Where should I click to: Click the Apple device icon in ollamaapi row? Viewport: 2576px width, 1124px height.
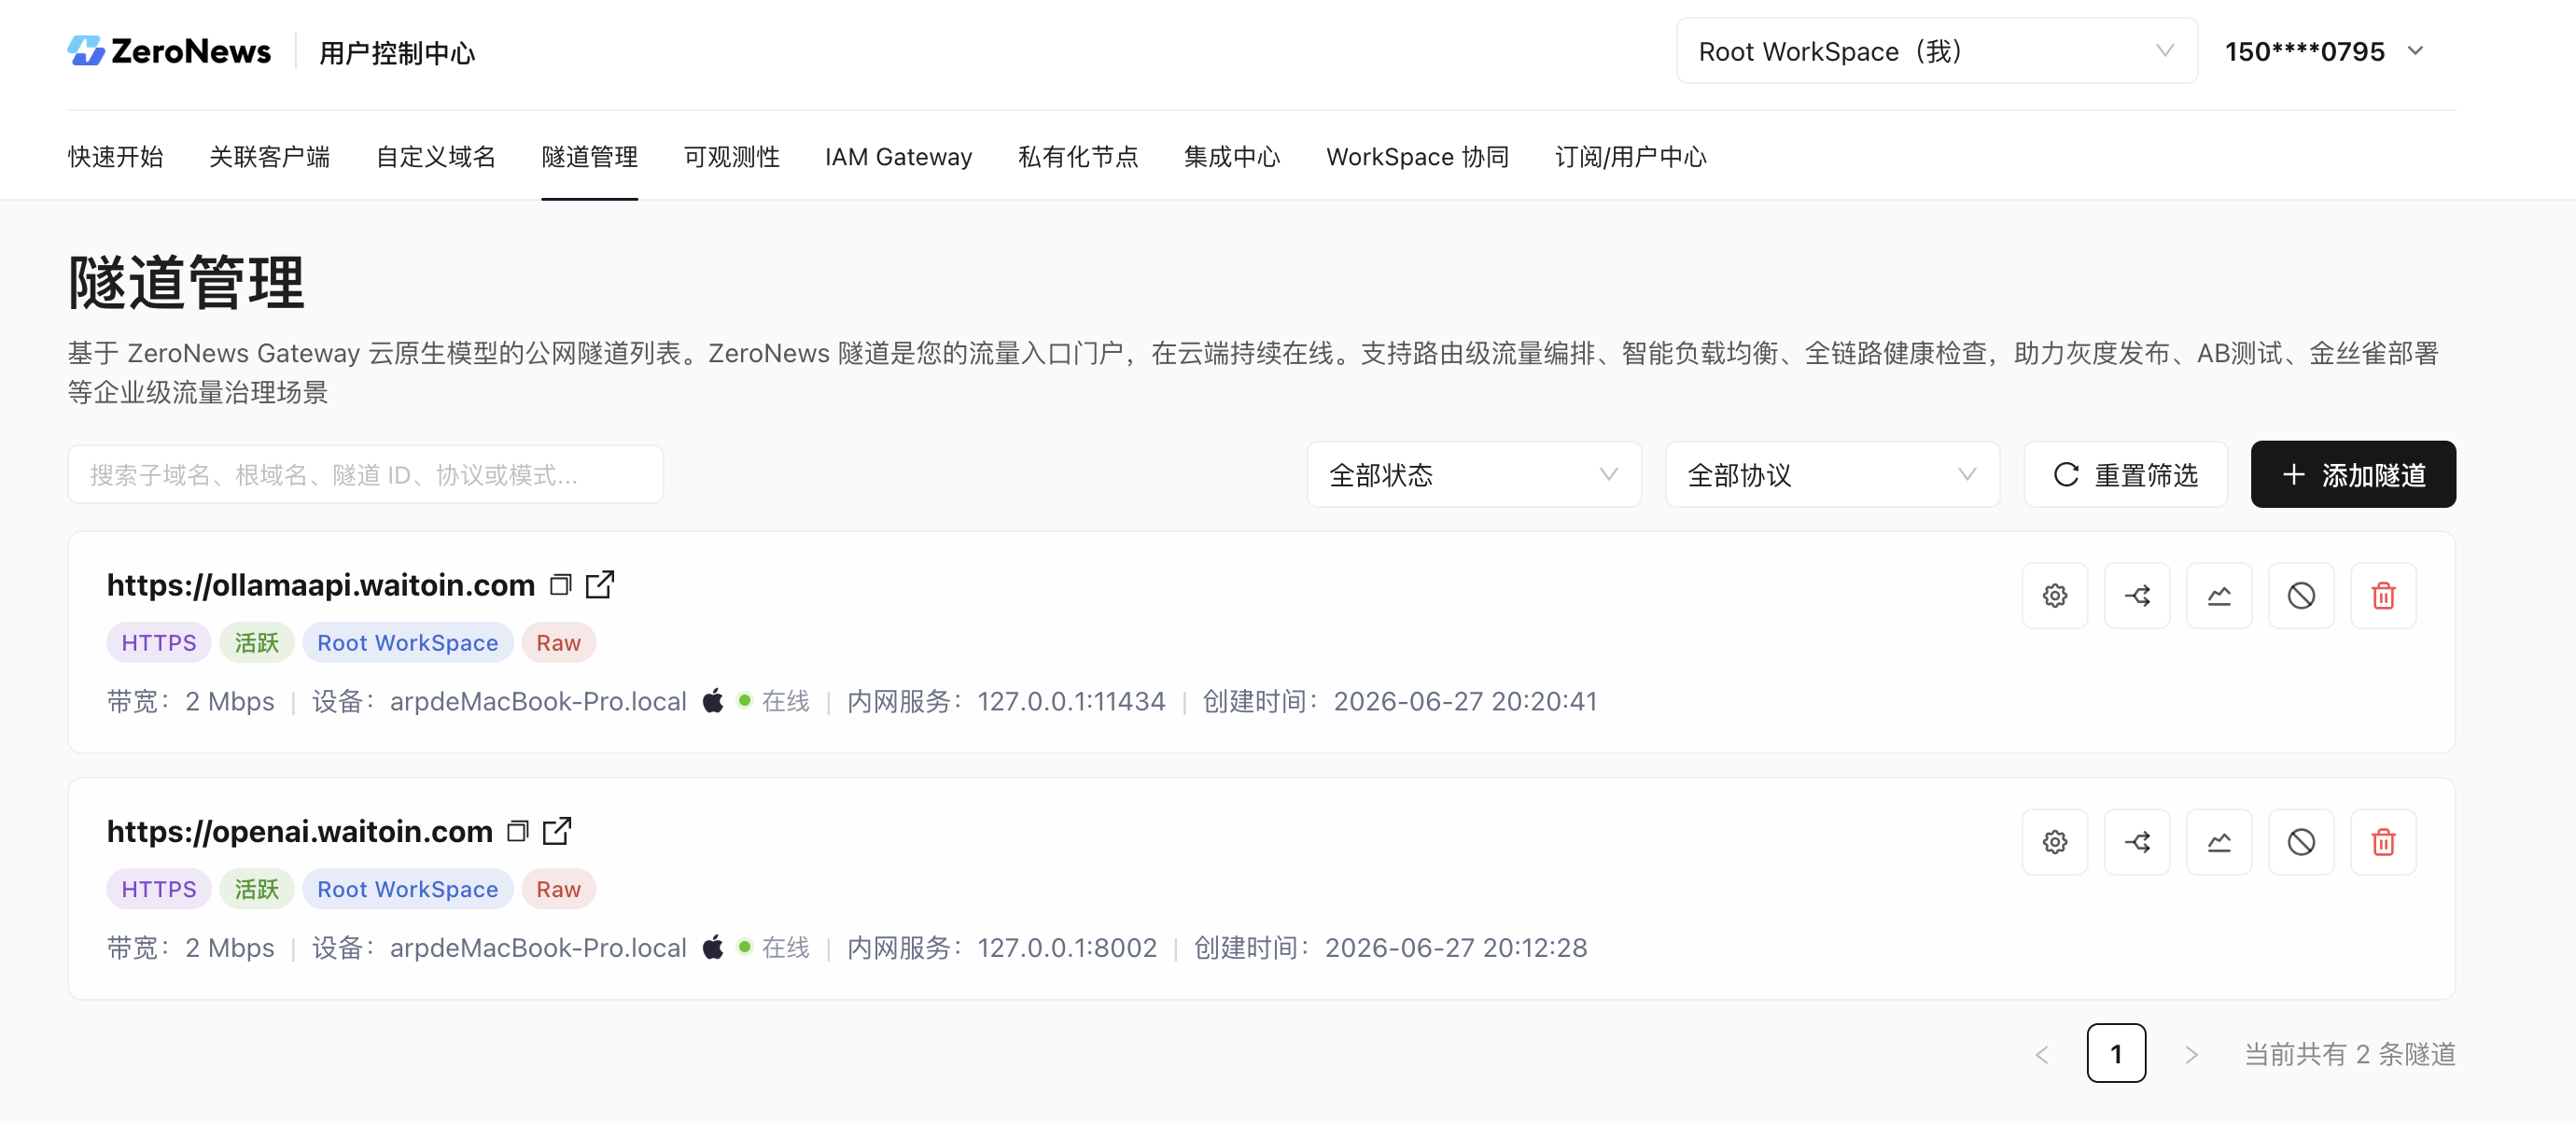point(712,700)
